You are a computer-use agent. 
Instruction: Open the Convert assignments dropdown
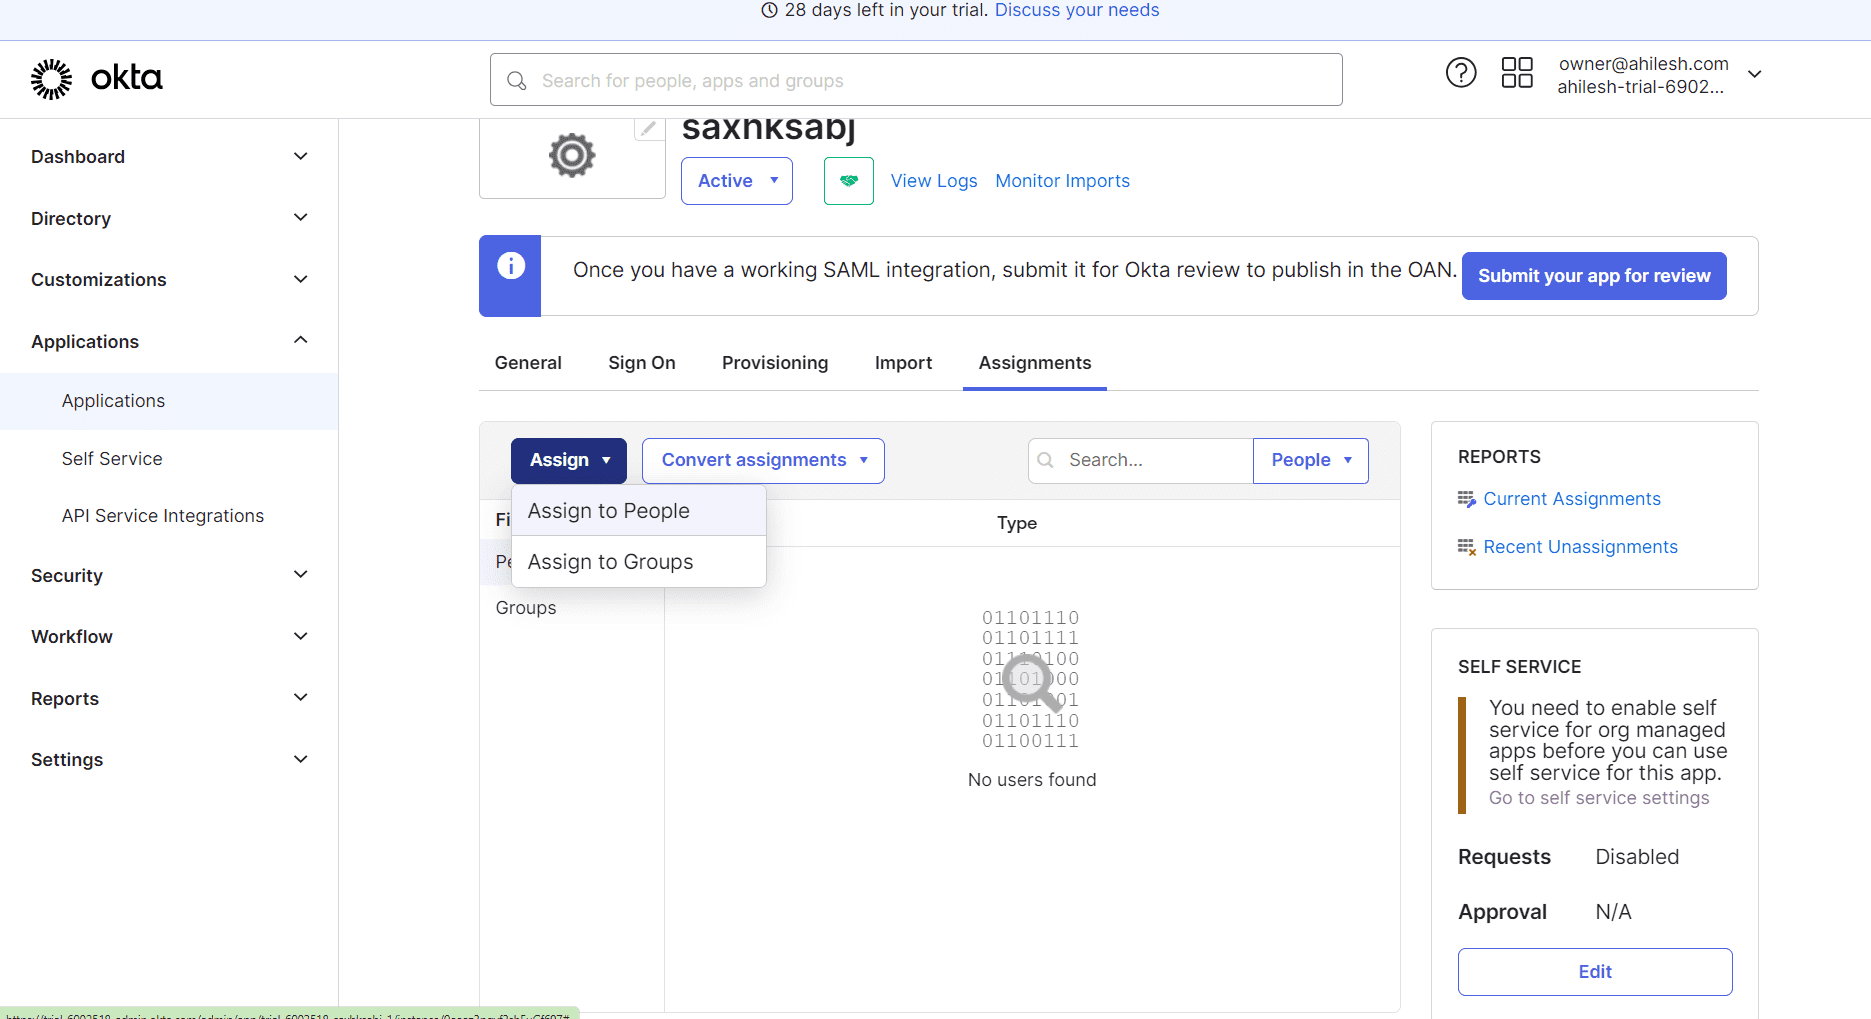click(x=763, y=461)
